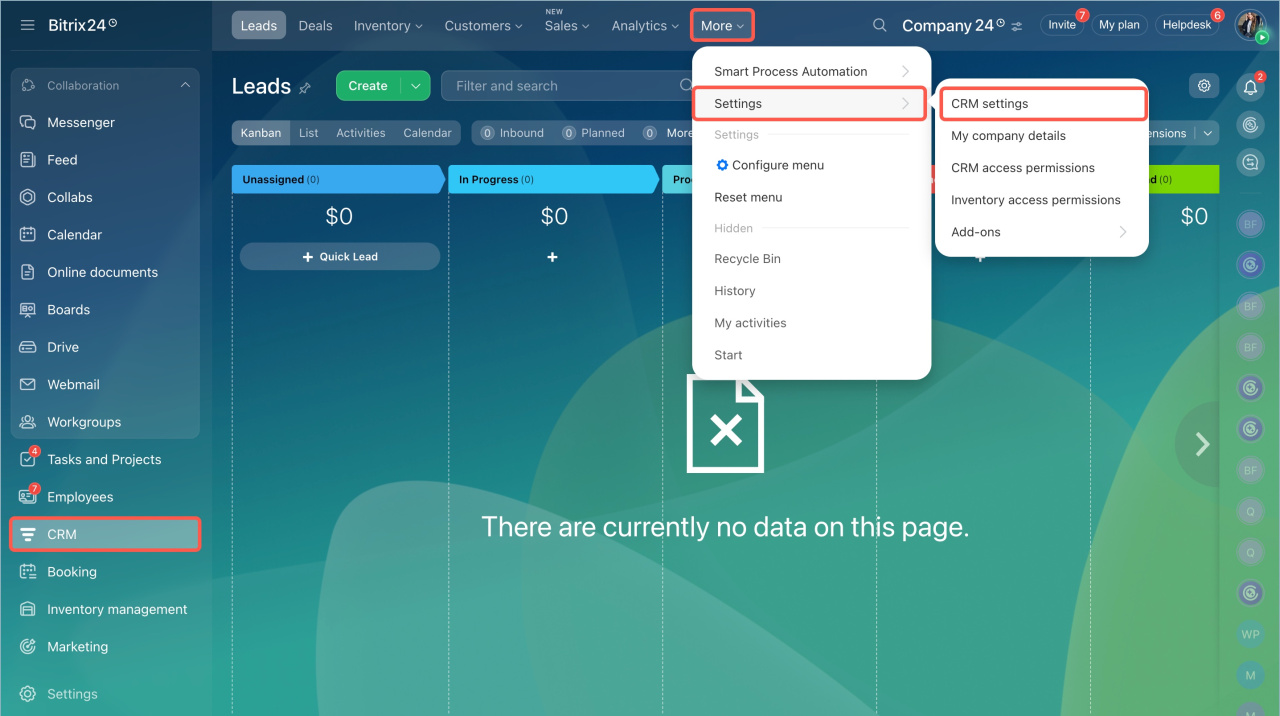Click the Drive icon in sidebar
The height and width of the screenshot is (716, 1280).
[28, 347]
